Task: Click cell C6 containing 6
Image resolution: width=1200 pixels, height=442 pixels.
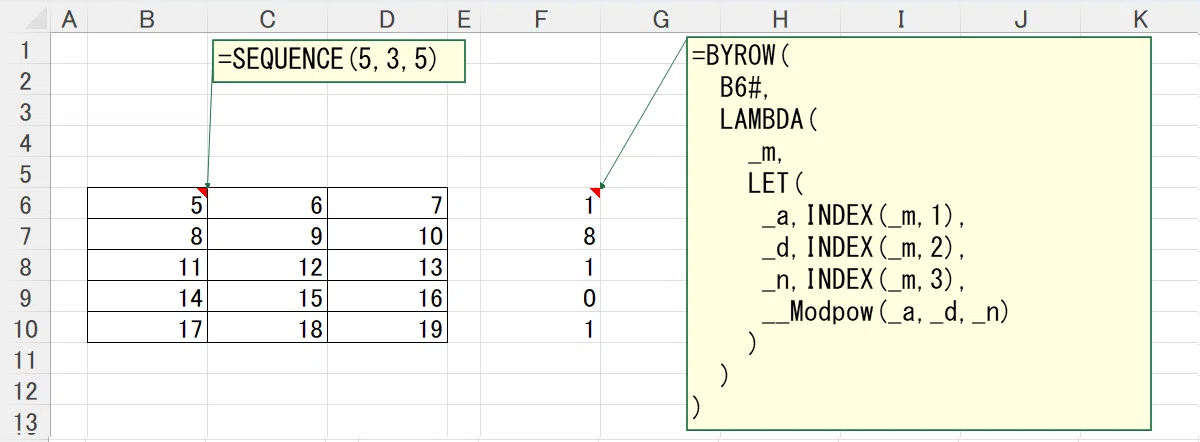Action: [x=267, y=205]
